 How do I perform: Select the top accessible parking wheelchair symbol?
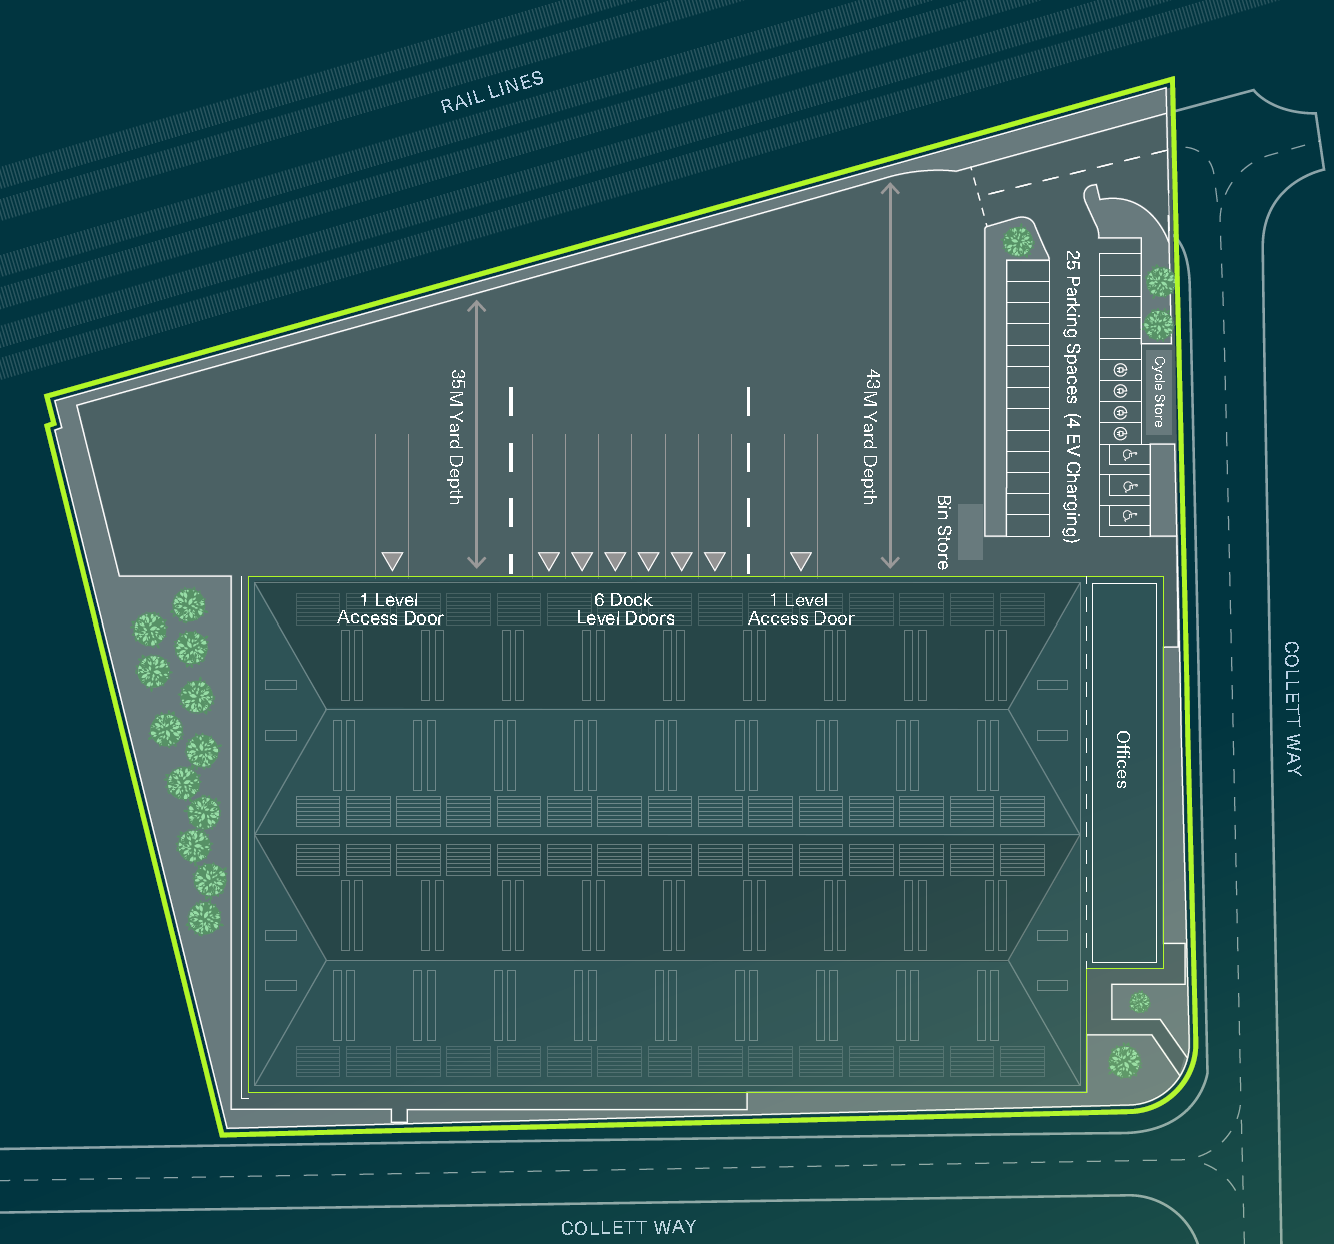click(x=1129, y=455)
